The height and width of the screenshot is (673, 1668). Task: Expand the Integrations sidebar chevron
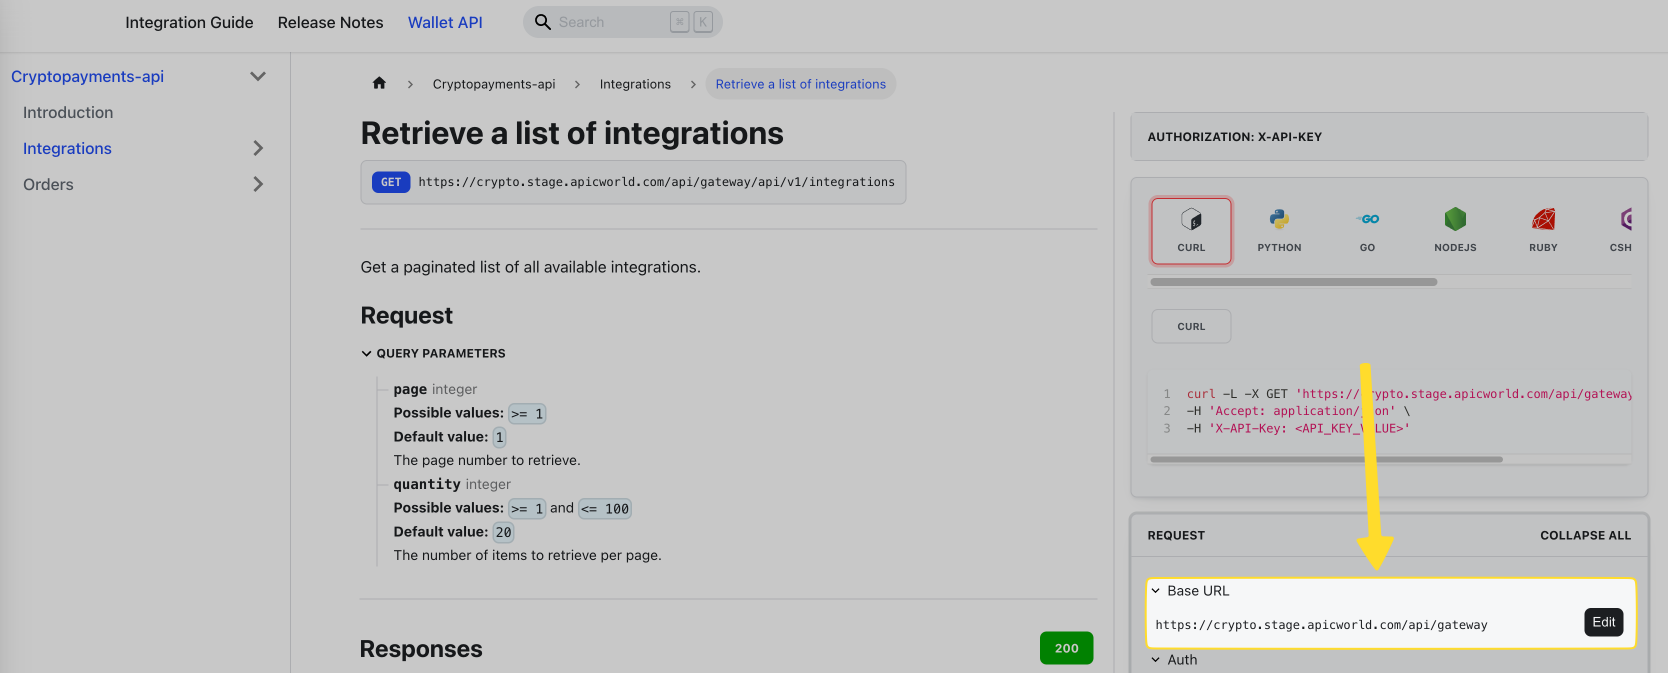tap(258, 149)
